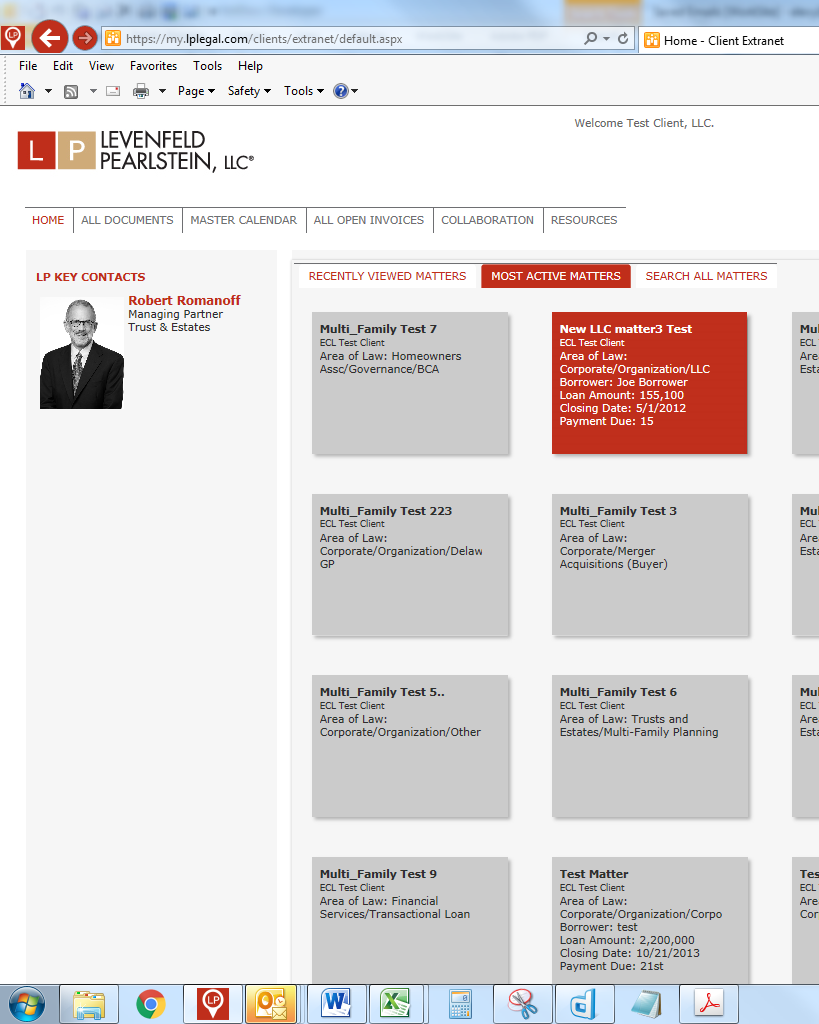
Task: Open the New LLC matter3 Test matter
Action: click(x=650, y=383)
